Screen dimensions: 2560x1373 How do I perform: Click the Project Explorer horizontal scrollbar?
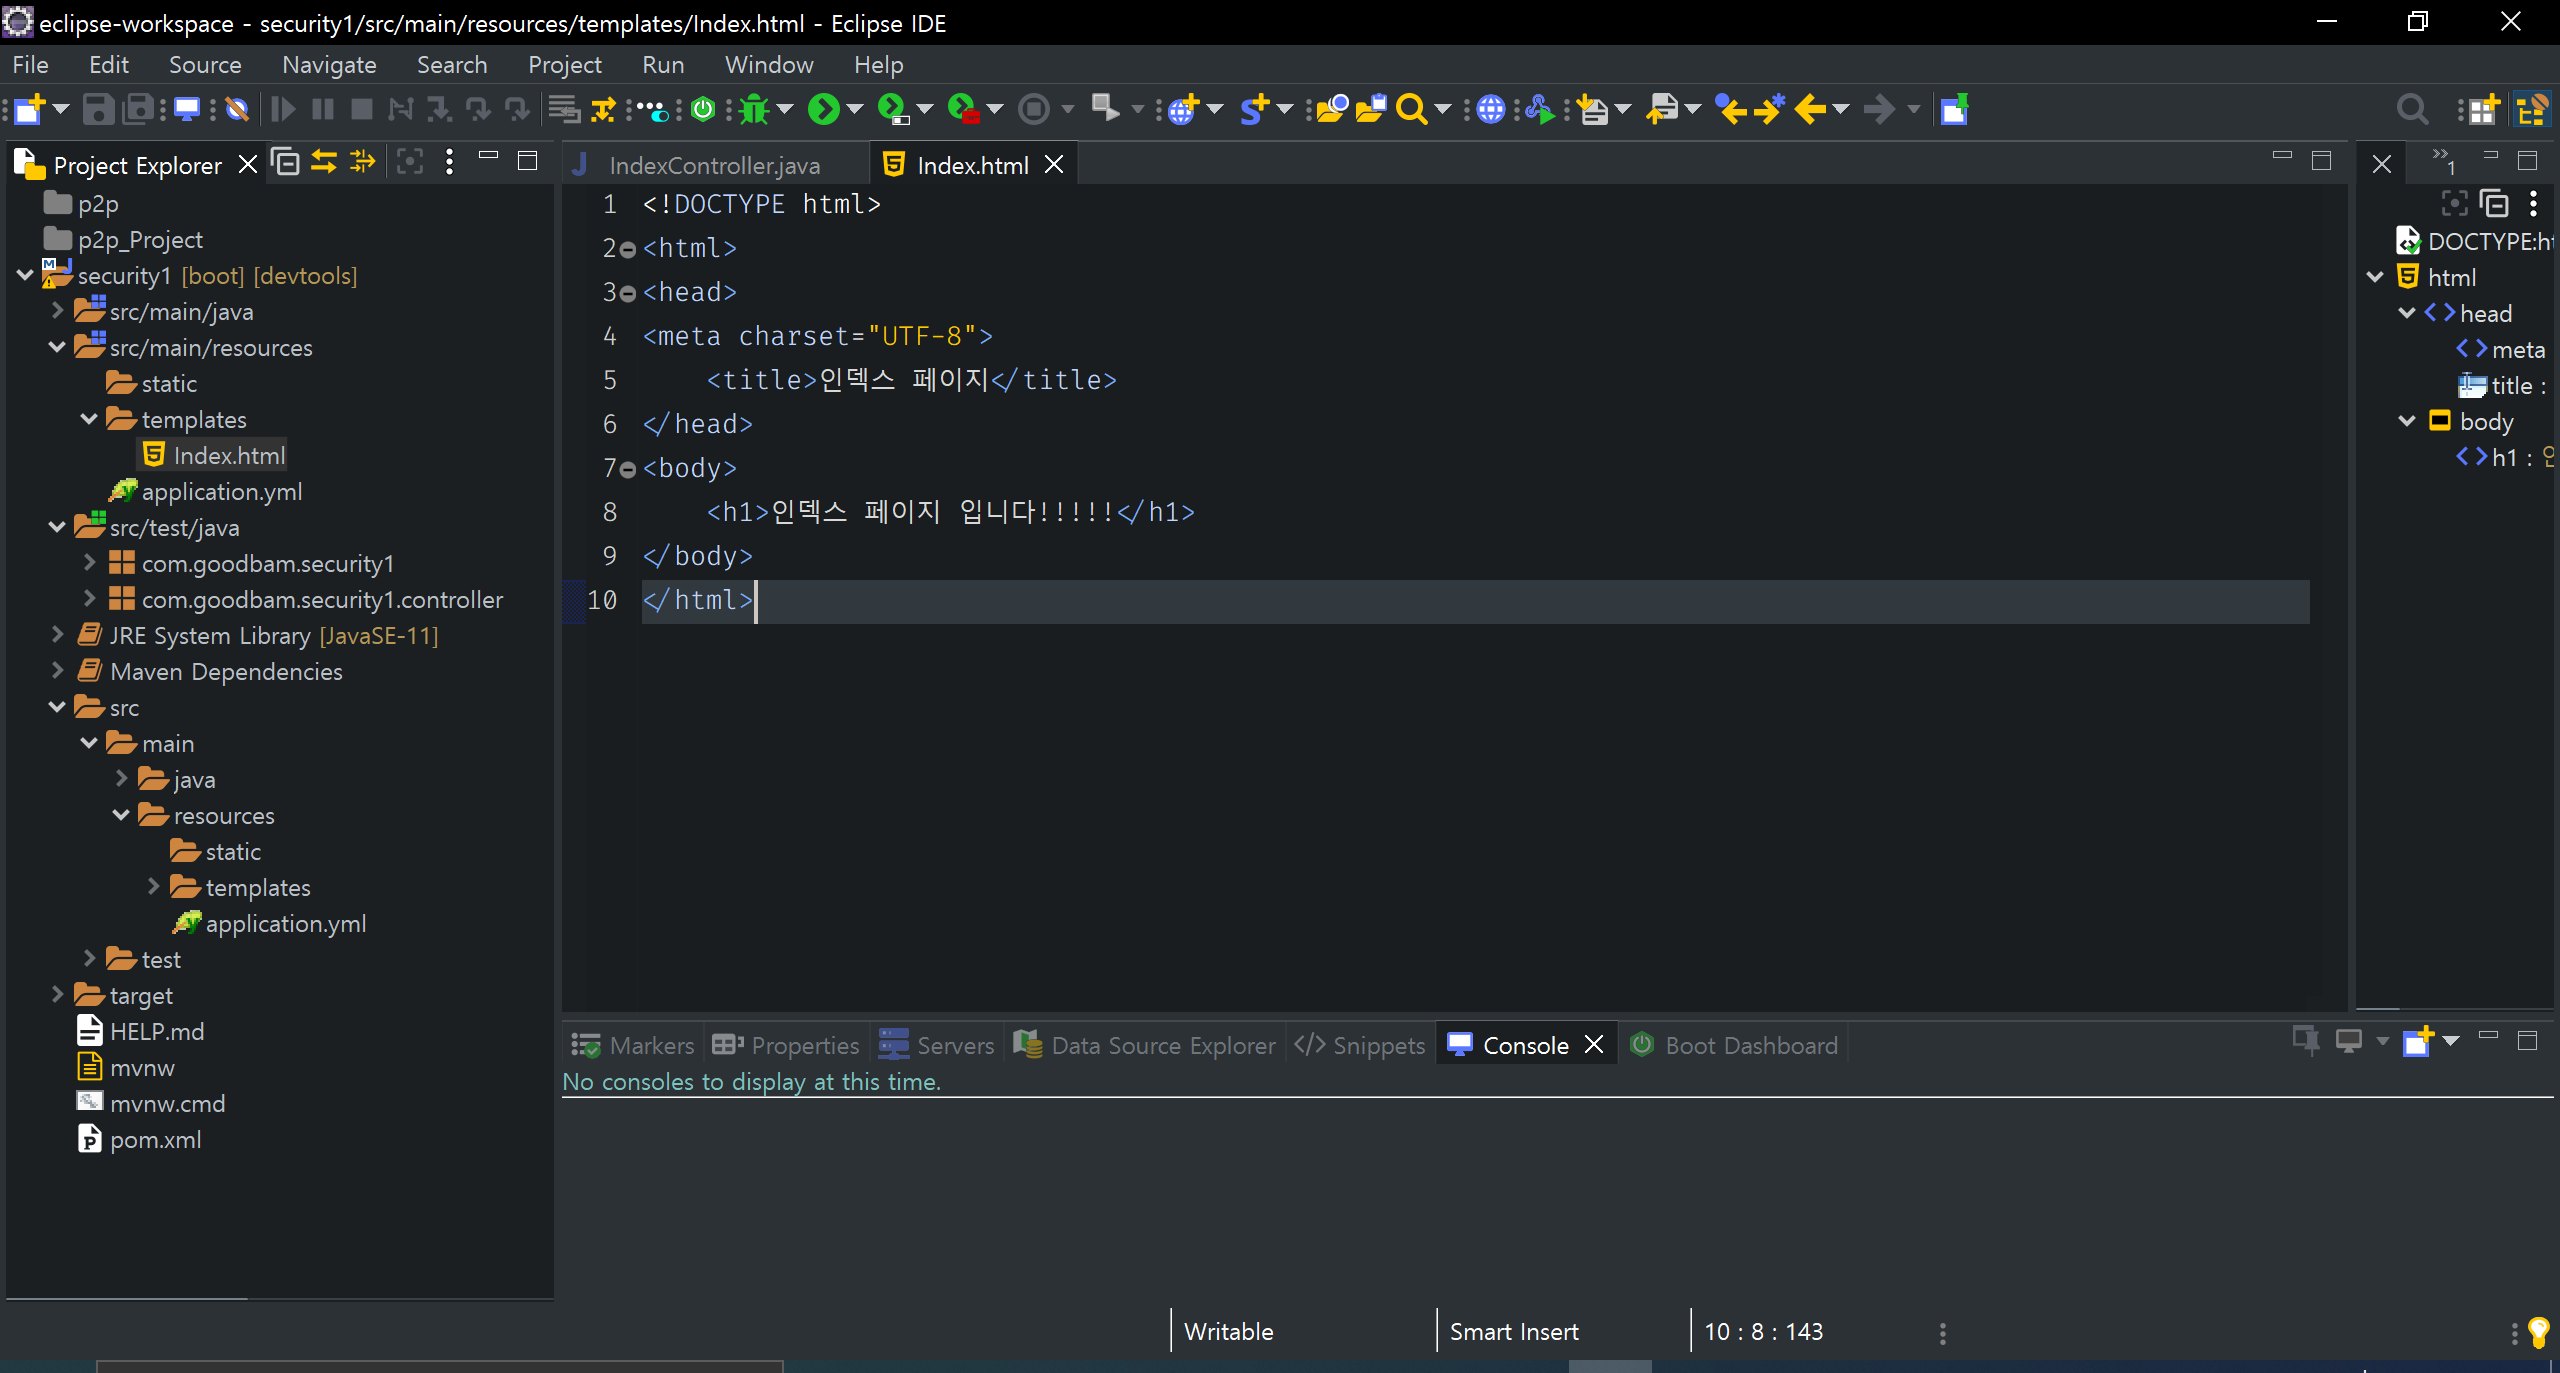click(127, 1298)
